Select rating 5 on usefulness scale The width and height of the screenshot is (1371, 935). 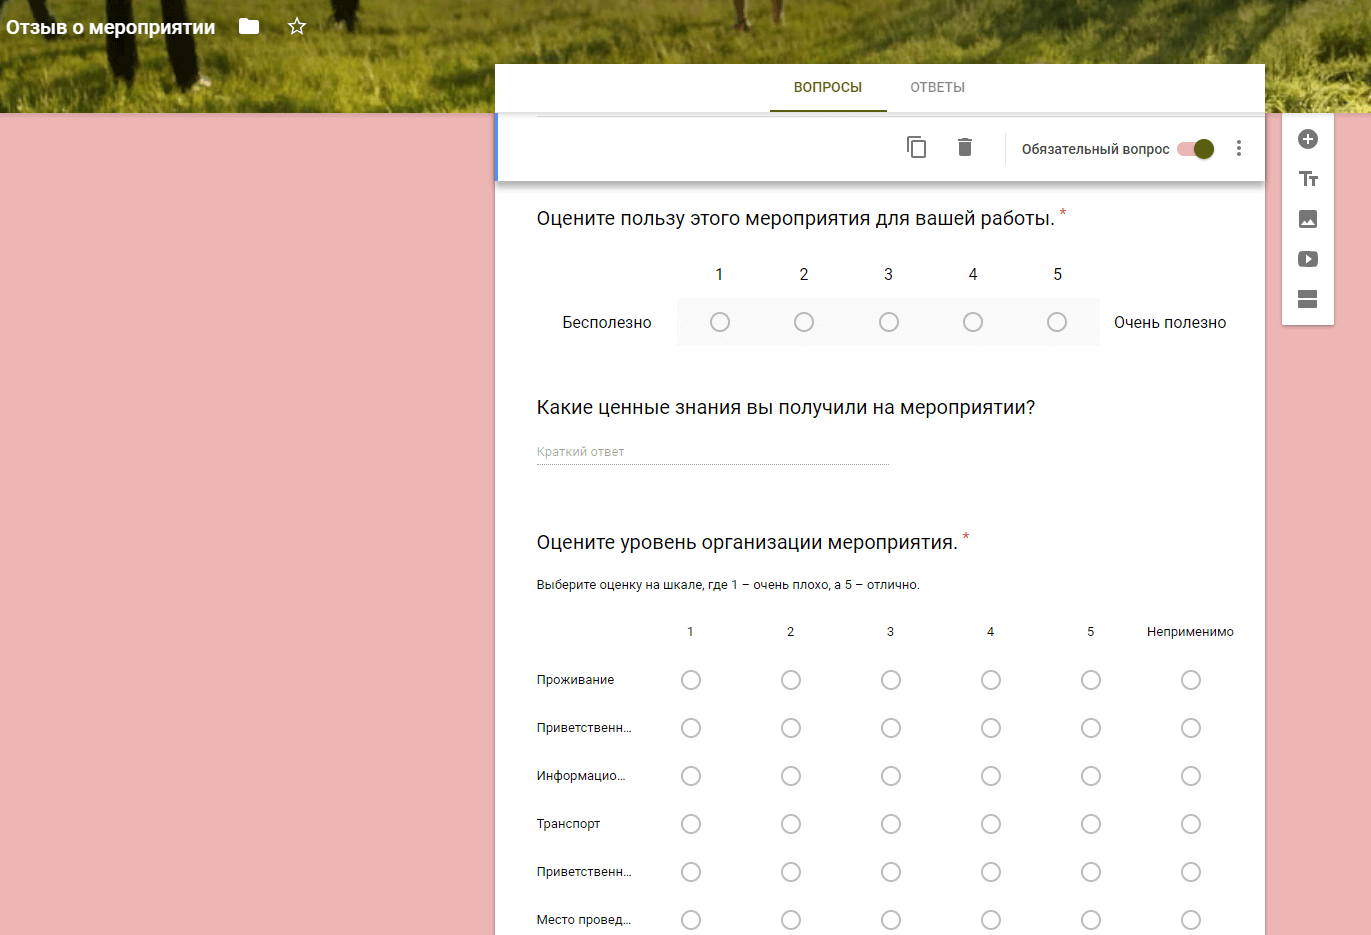coord(1057,322)
